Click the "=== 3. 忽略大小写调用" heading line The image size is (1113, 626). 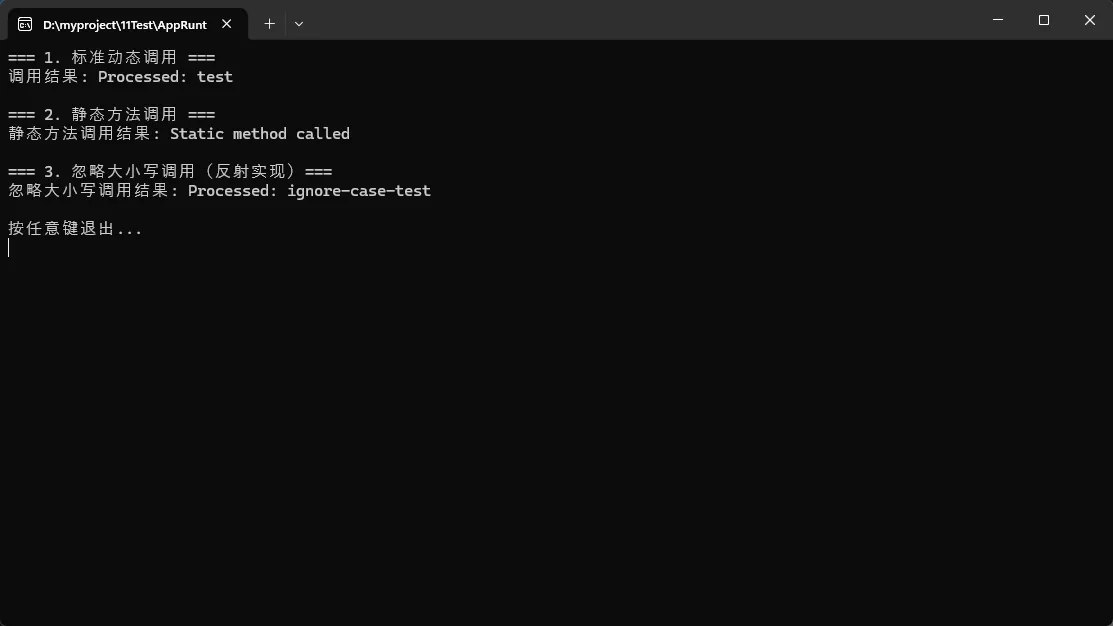170,172
